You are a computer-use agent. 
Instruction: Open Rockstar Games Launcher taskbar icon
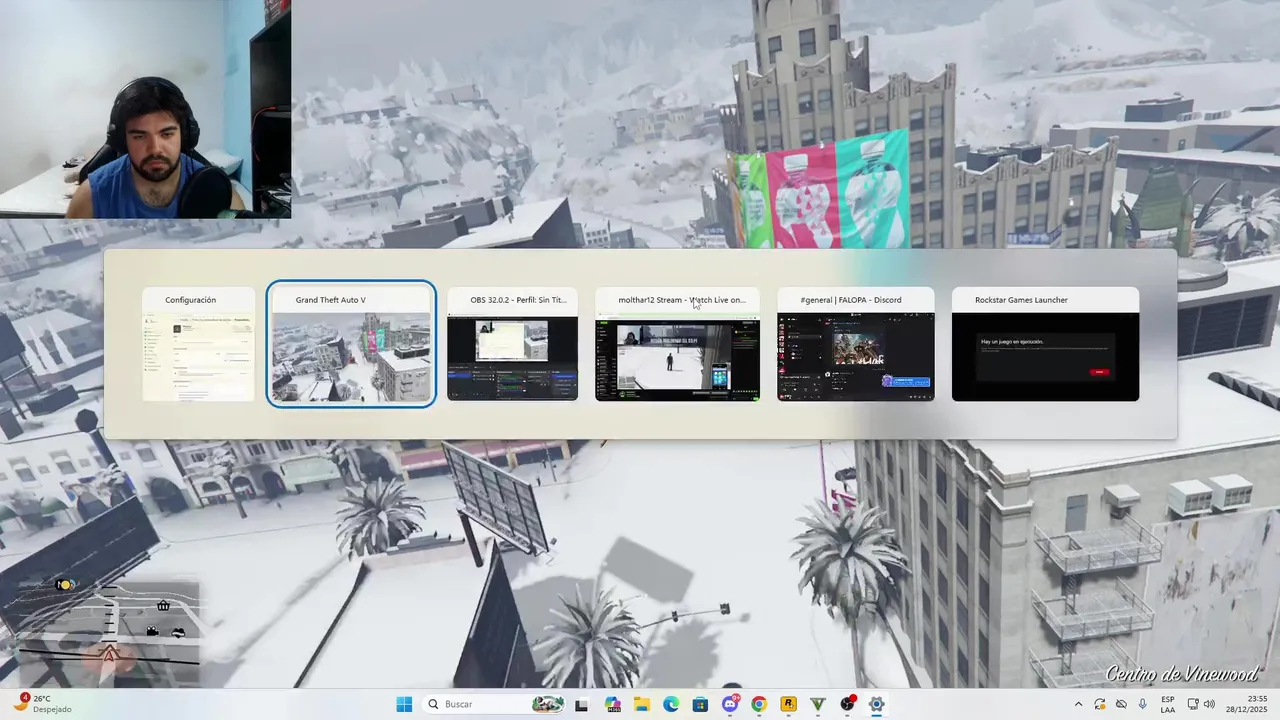788,704
